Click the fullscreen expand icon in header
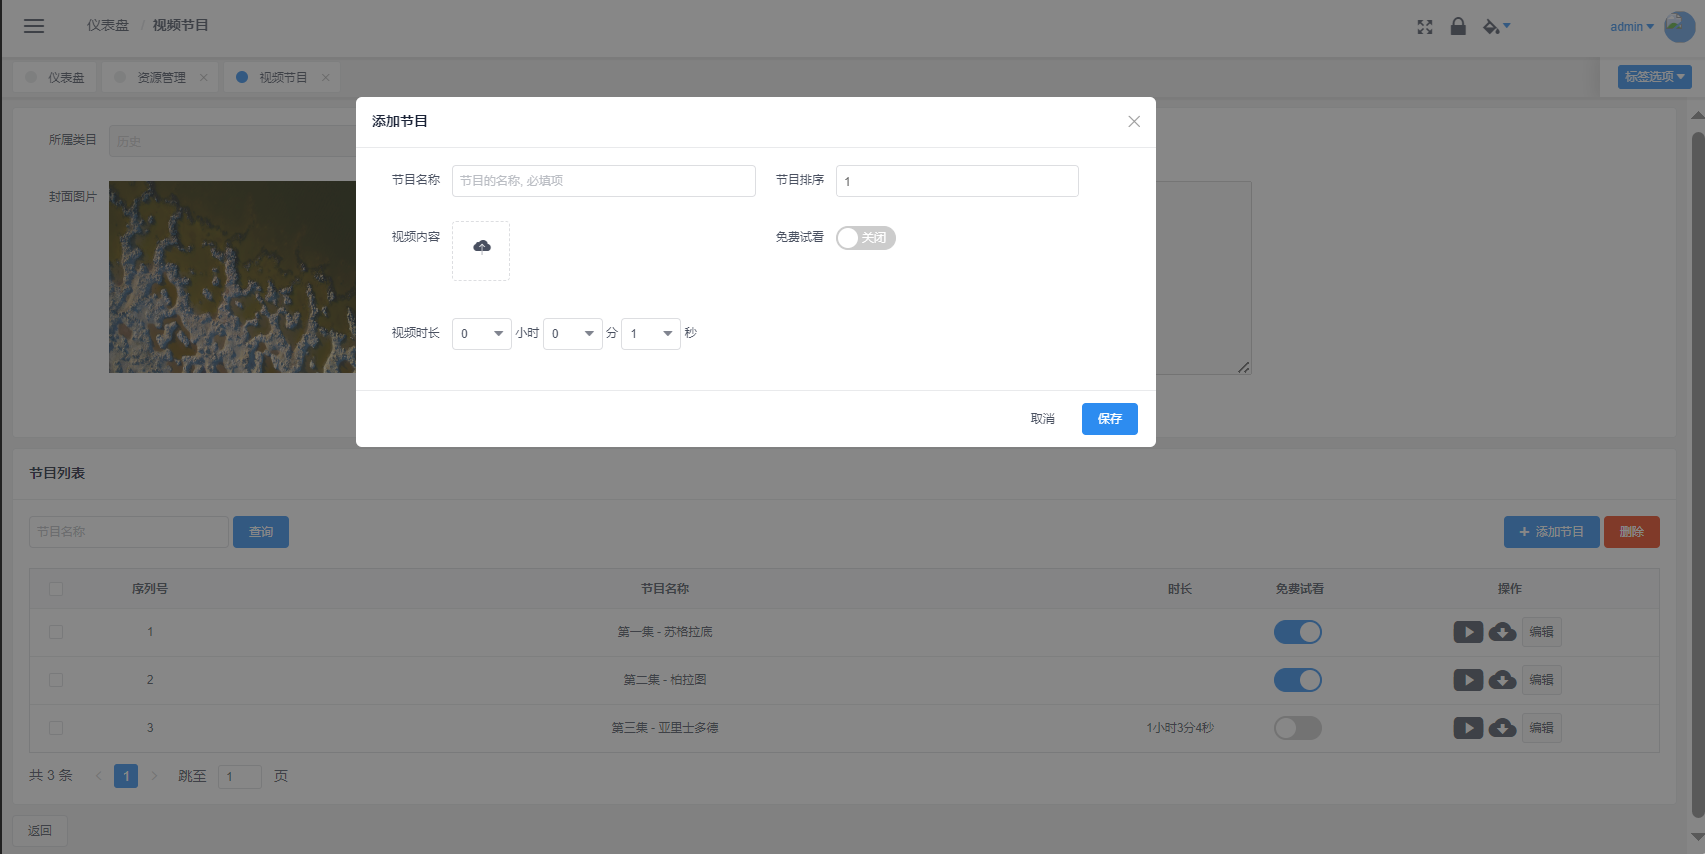 click(1425, 27)
